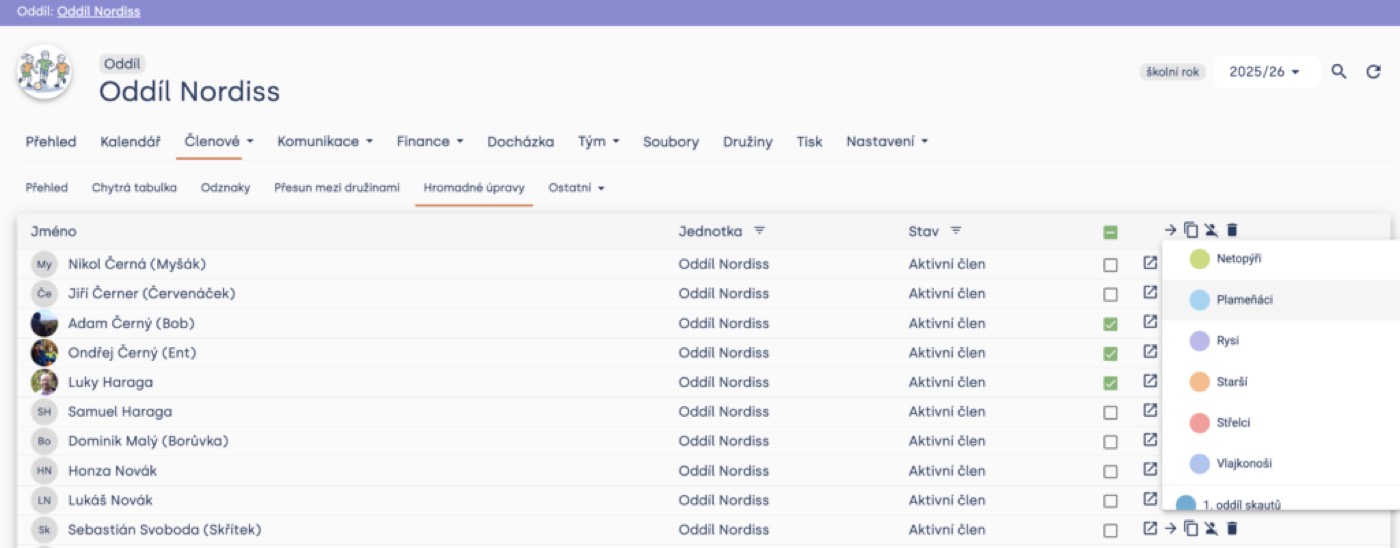Open Luky Haraga's profile link icon
This screenshot has width=1400, height=548.
(x=1150, y=381)
